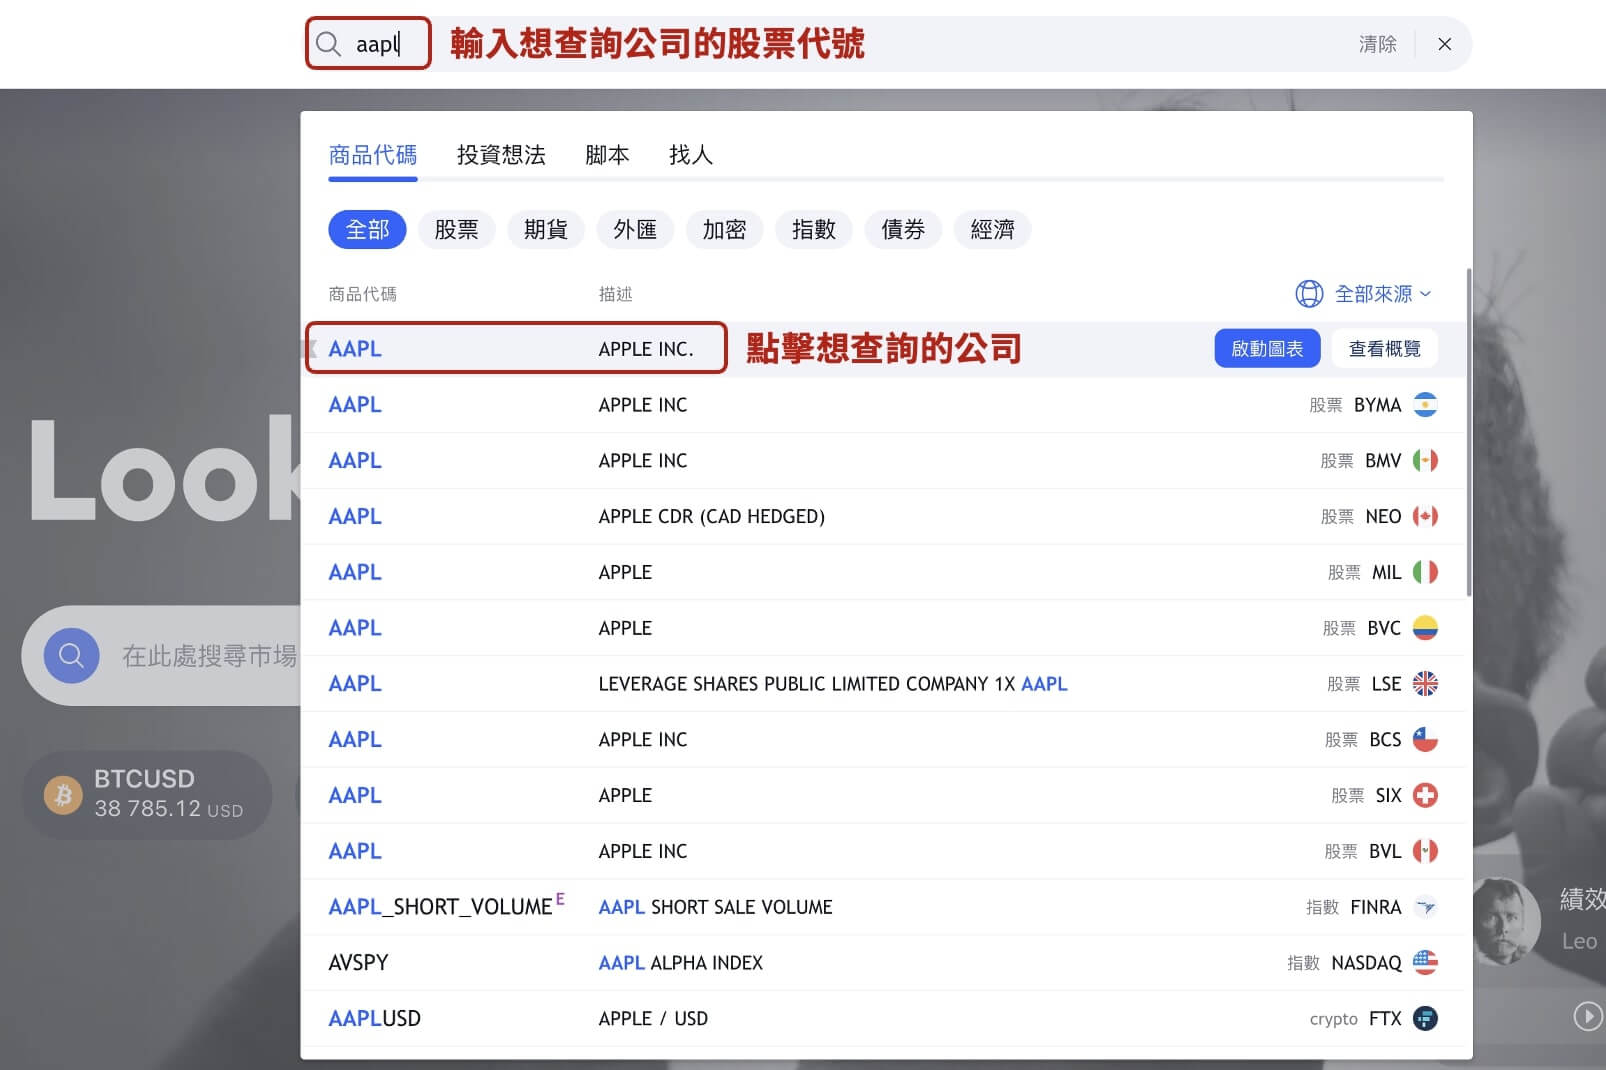Click the Argentina flag icon for BYMA

tap(1425, 405)
